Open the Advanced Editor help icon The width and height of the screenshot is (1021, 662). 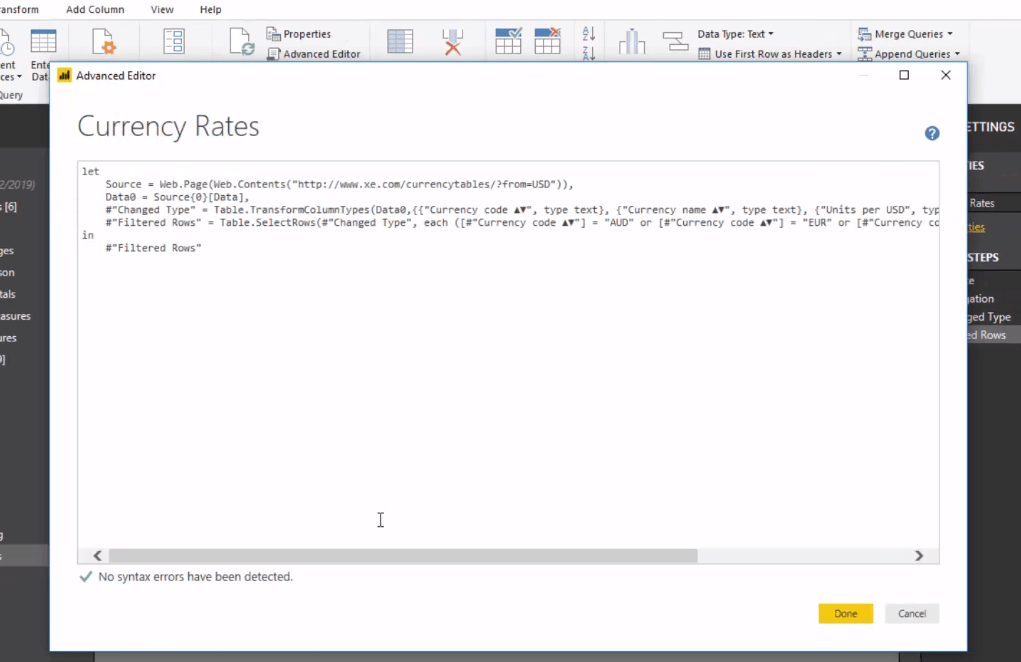coord(932,133)
